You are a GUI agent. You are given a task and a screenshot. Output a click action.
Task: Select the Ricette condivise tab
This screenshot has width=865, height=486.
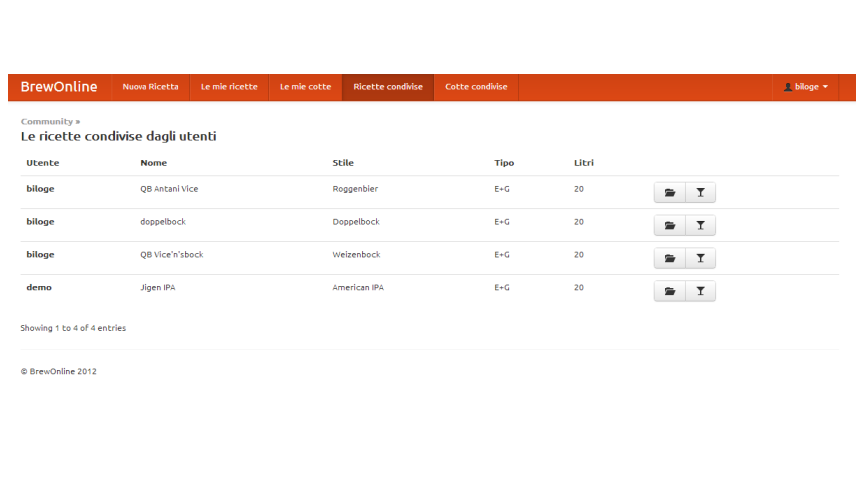(388, 87)
